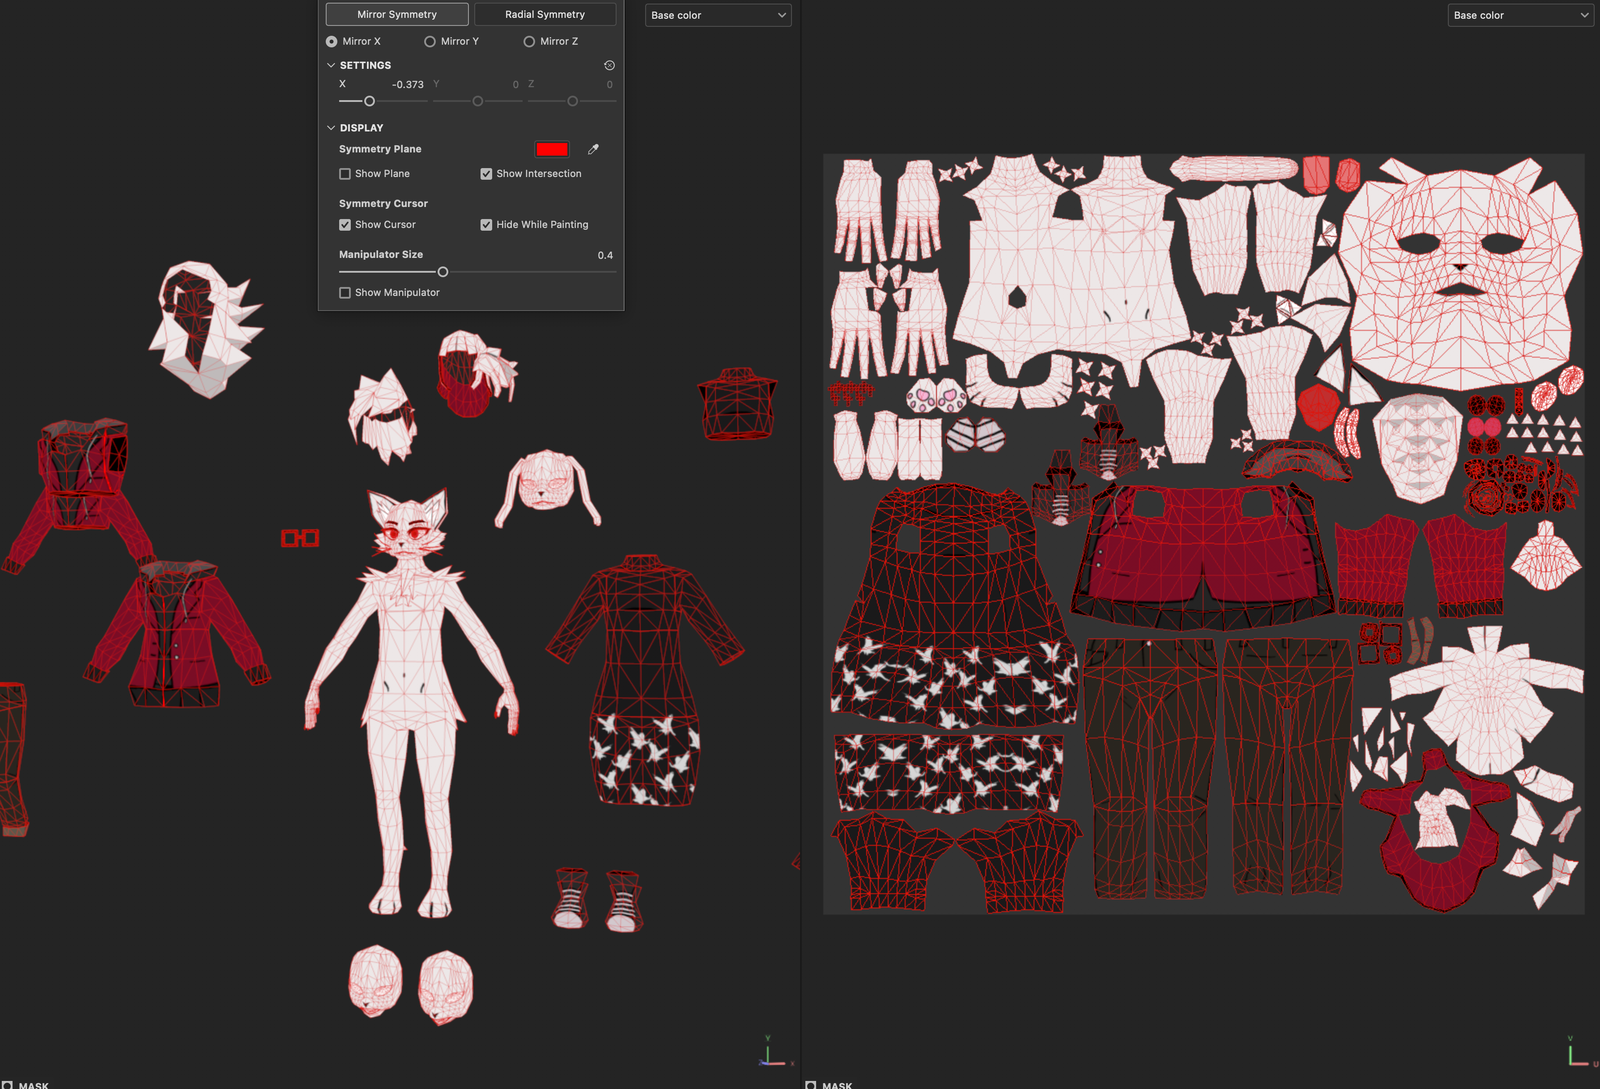Screen dimensions: 1600x1089
Task: Collapse the SETTINGS section
Action: (331, 65)
